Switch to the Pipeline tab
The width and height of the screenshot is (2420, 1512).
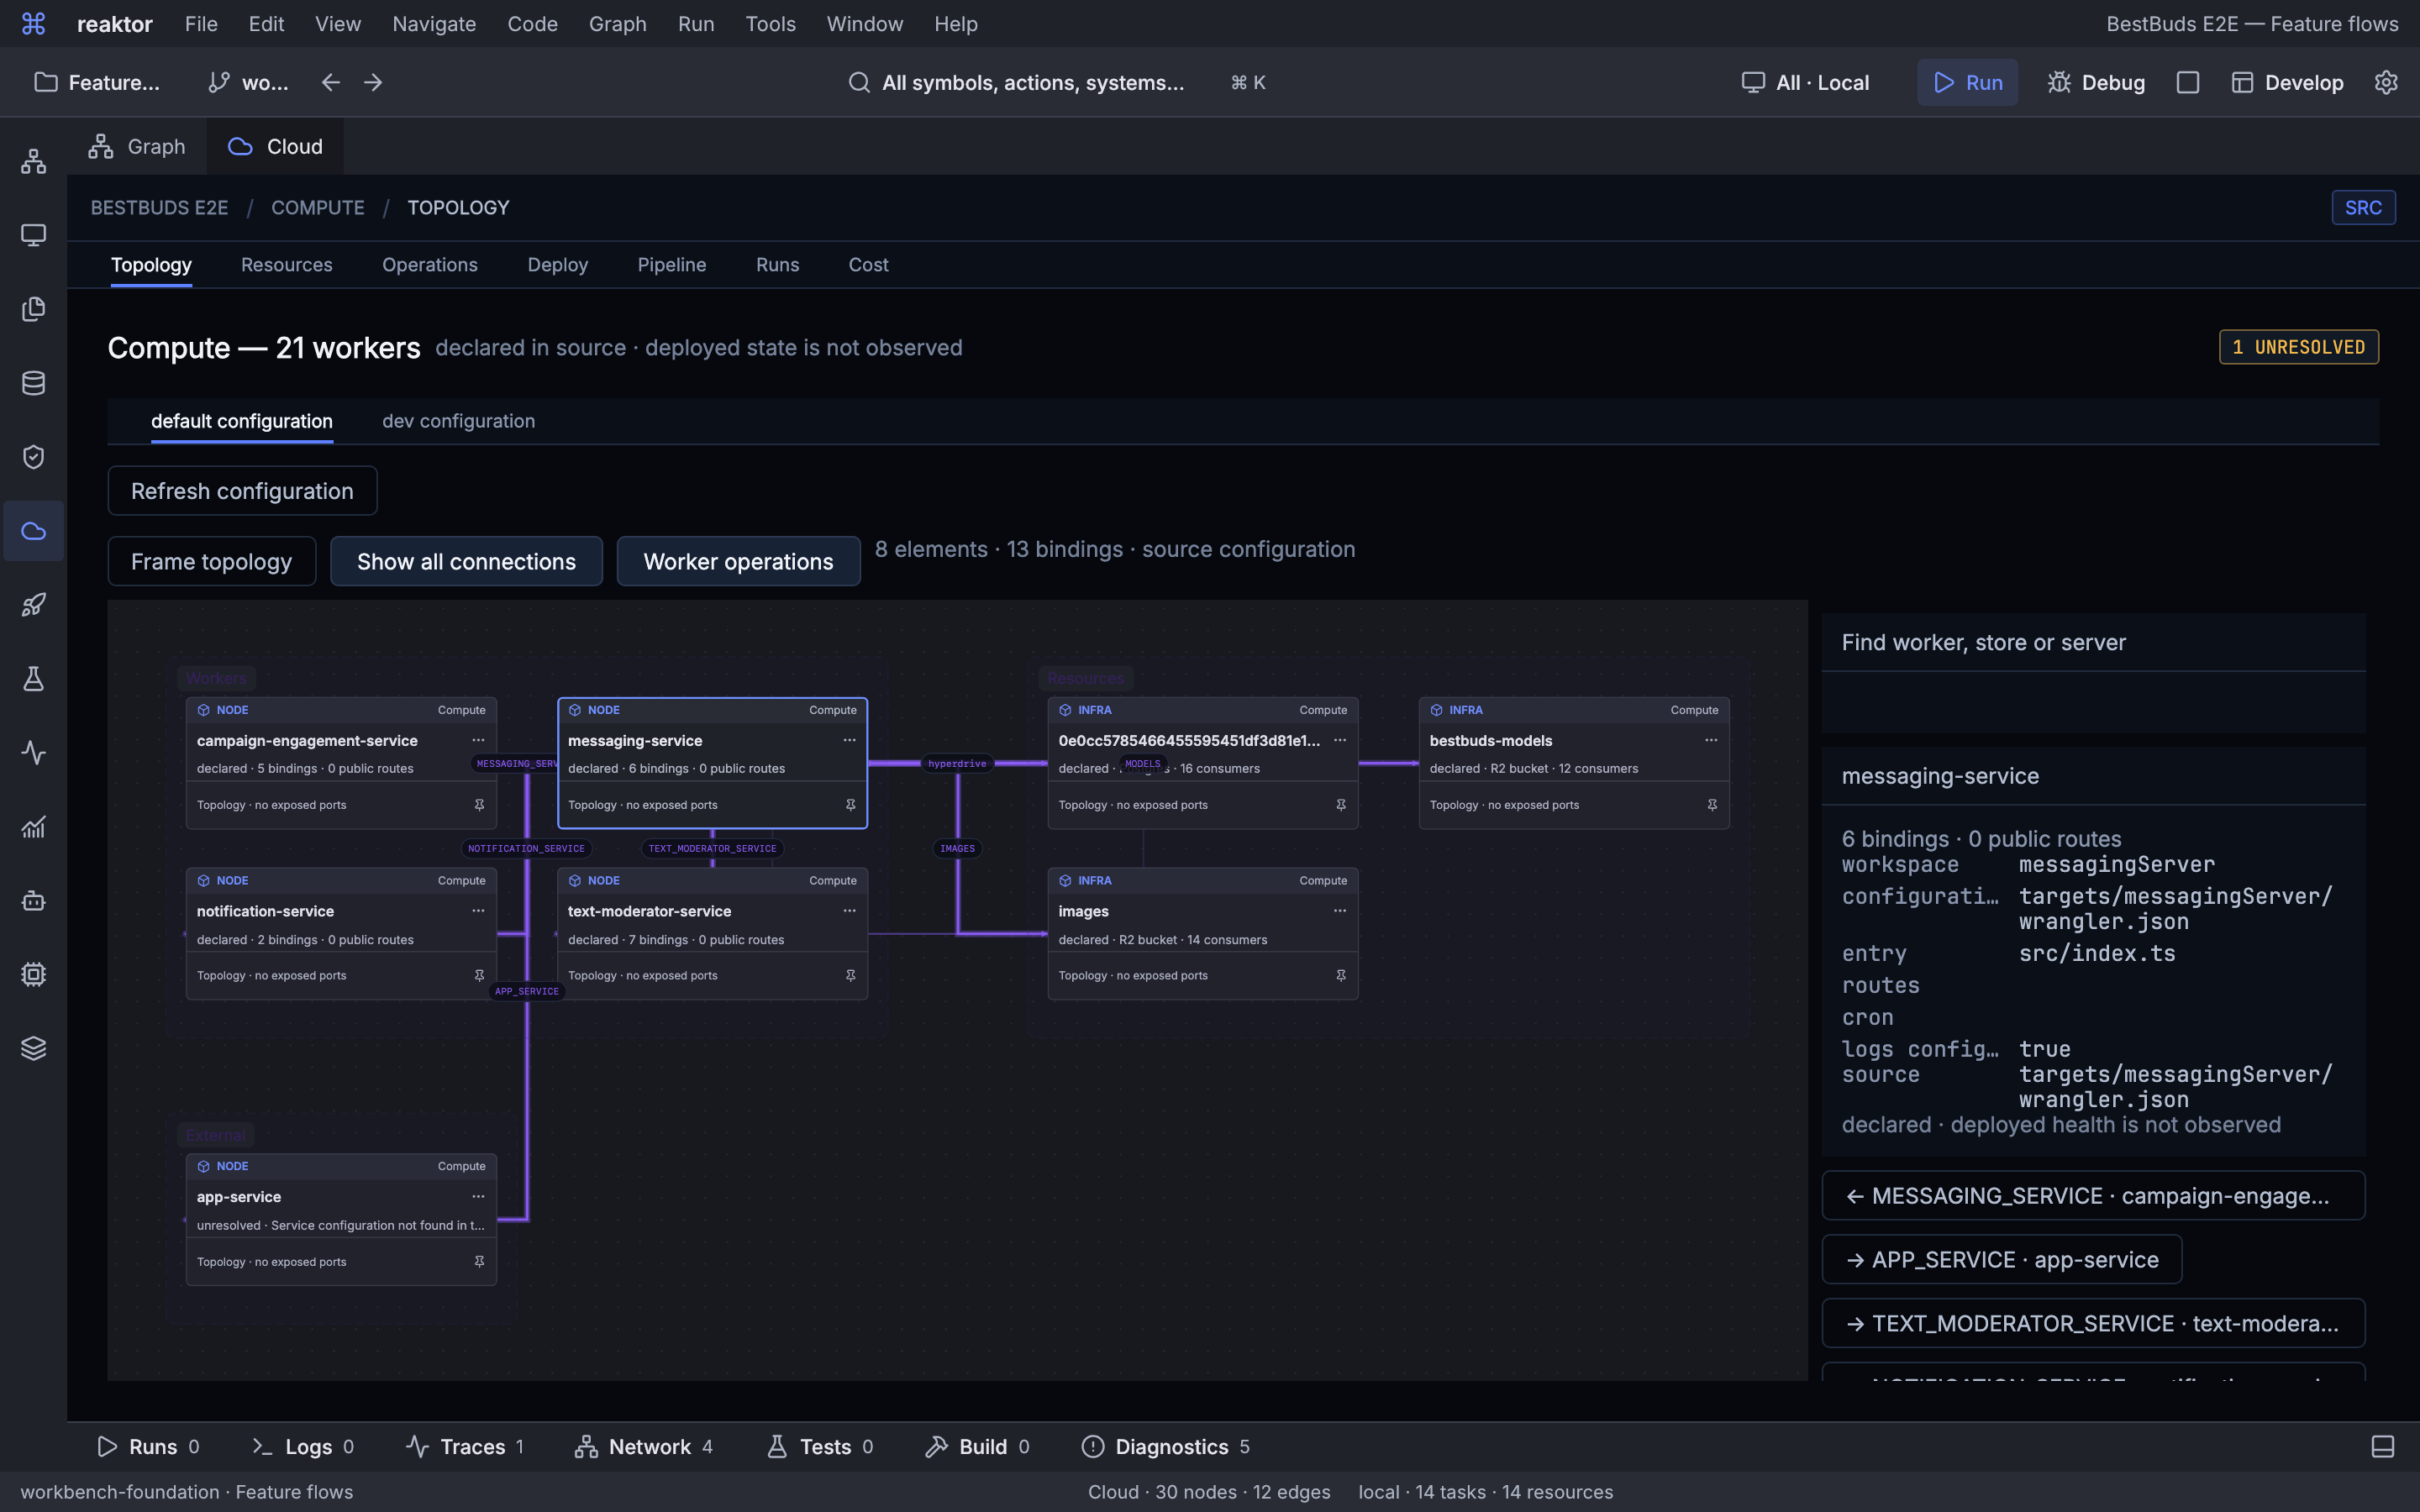(x=672, y=265)
